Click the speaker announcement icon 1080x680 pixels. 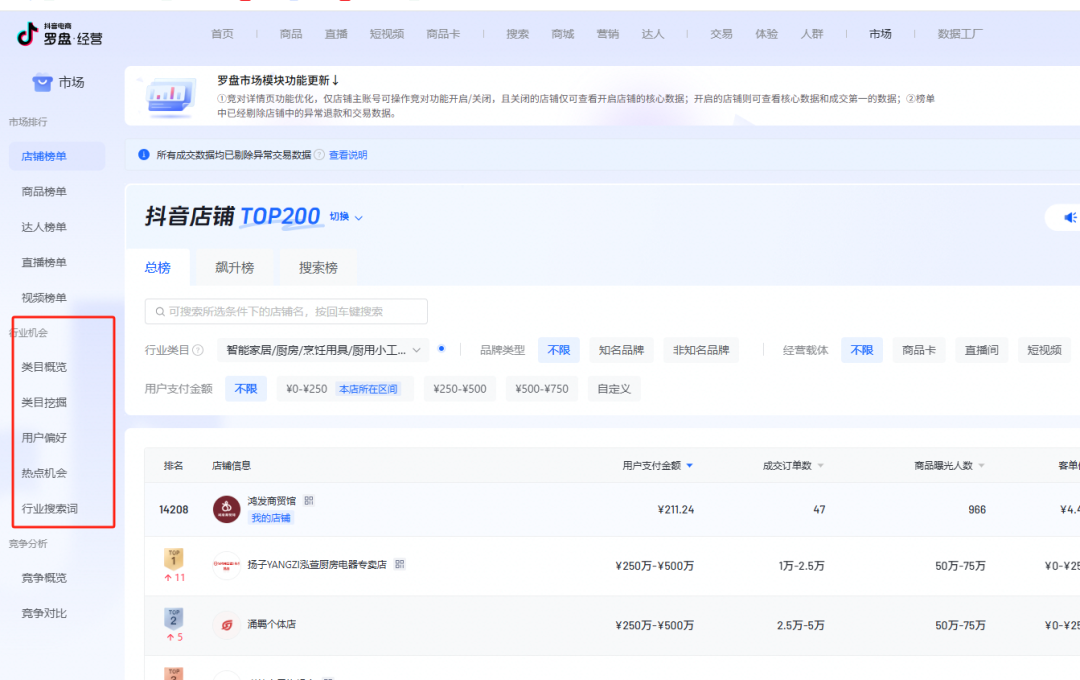(x=1070, y=218)
